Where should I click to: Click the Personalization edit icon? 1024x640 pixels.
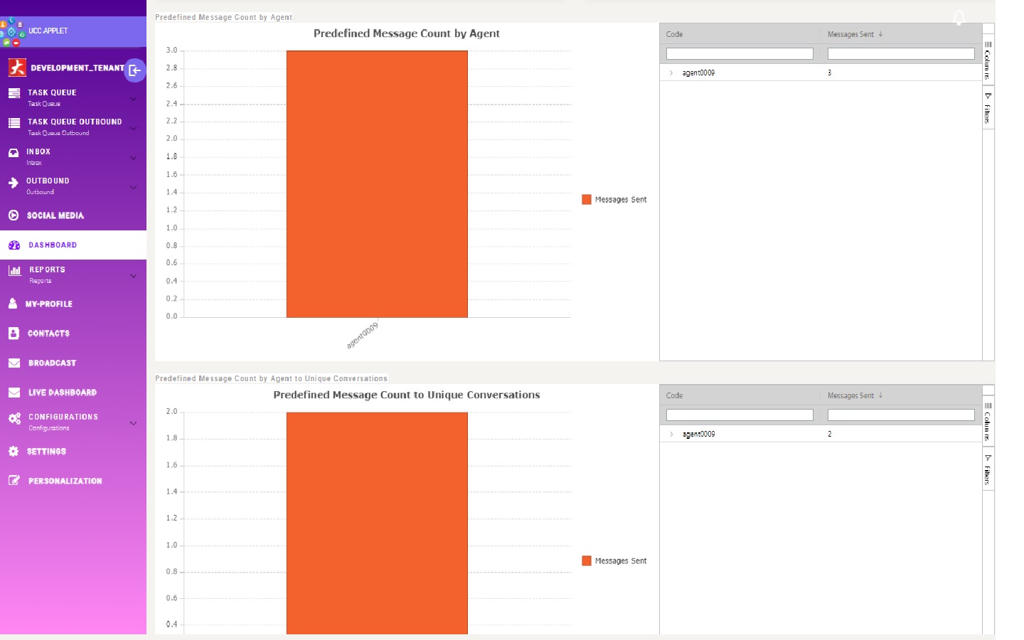click(x=14, y=481)
